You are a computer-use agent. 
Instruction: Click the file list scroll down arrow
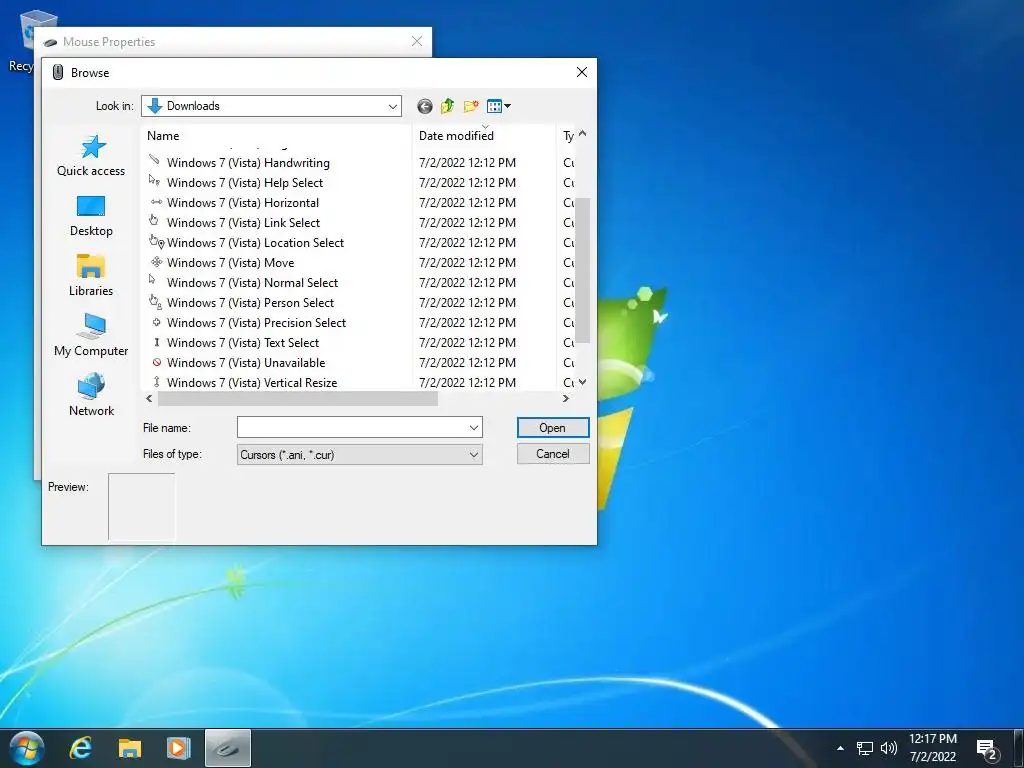[x=583, y=382]
